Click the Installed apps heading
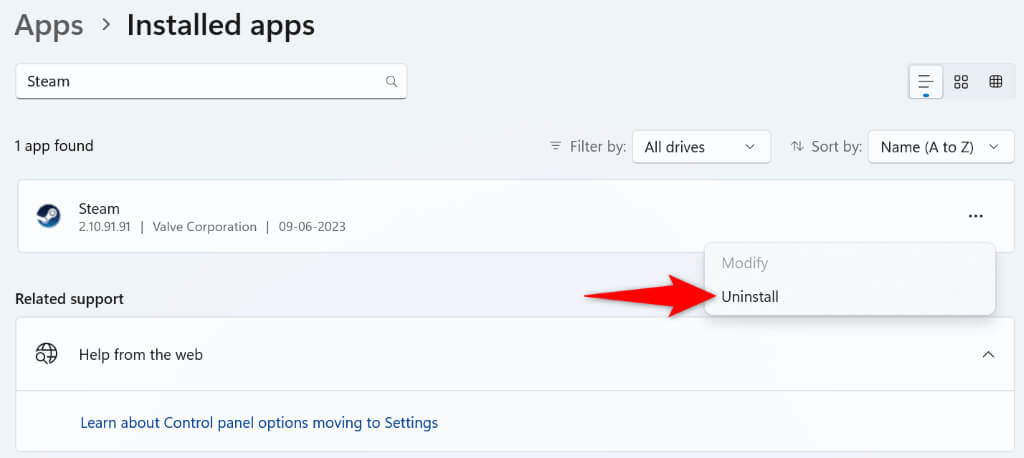The image size is (1024, 458). pos(220,26)
